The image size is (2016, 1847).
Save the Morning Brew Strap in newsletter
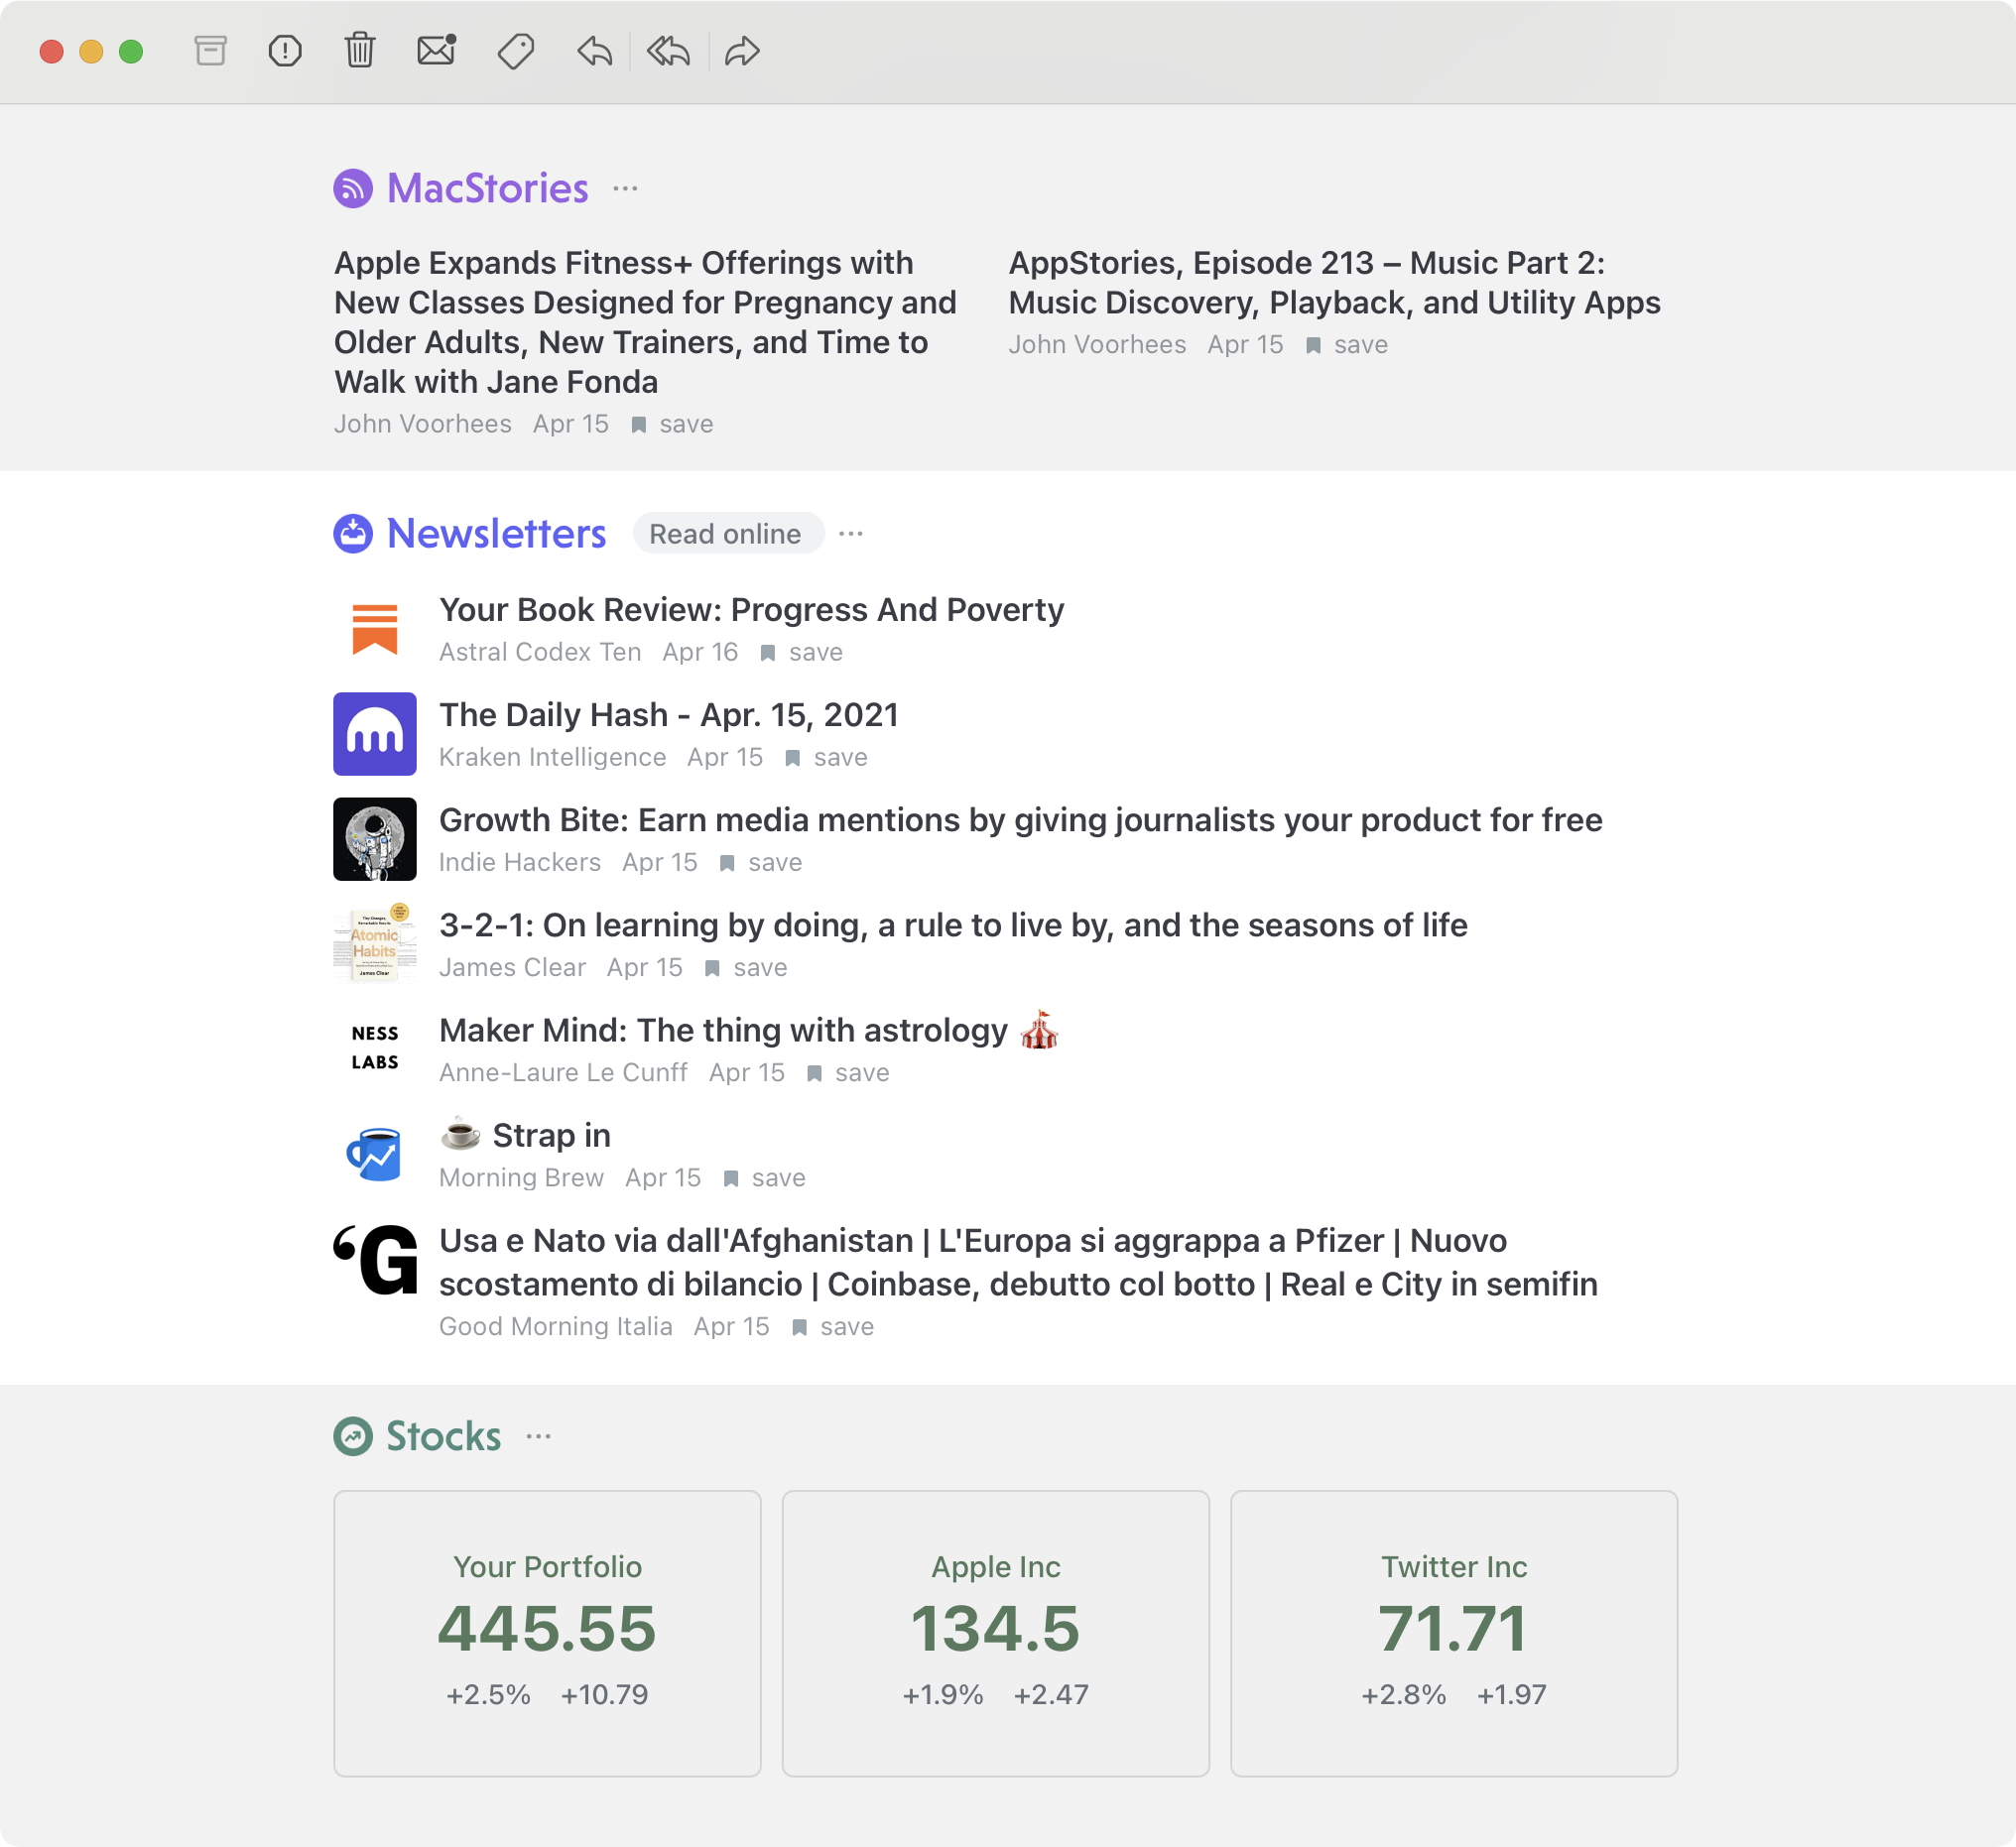(x=765, y=1177)
